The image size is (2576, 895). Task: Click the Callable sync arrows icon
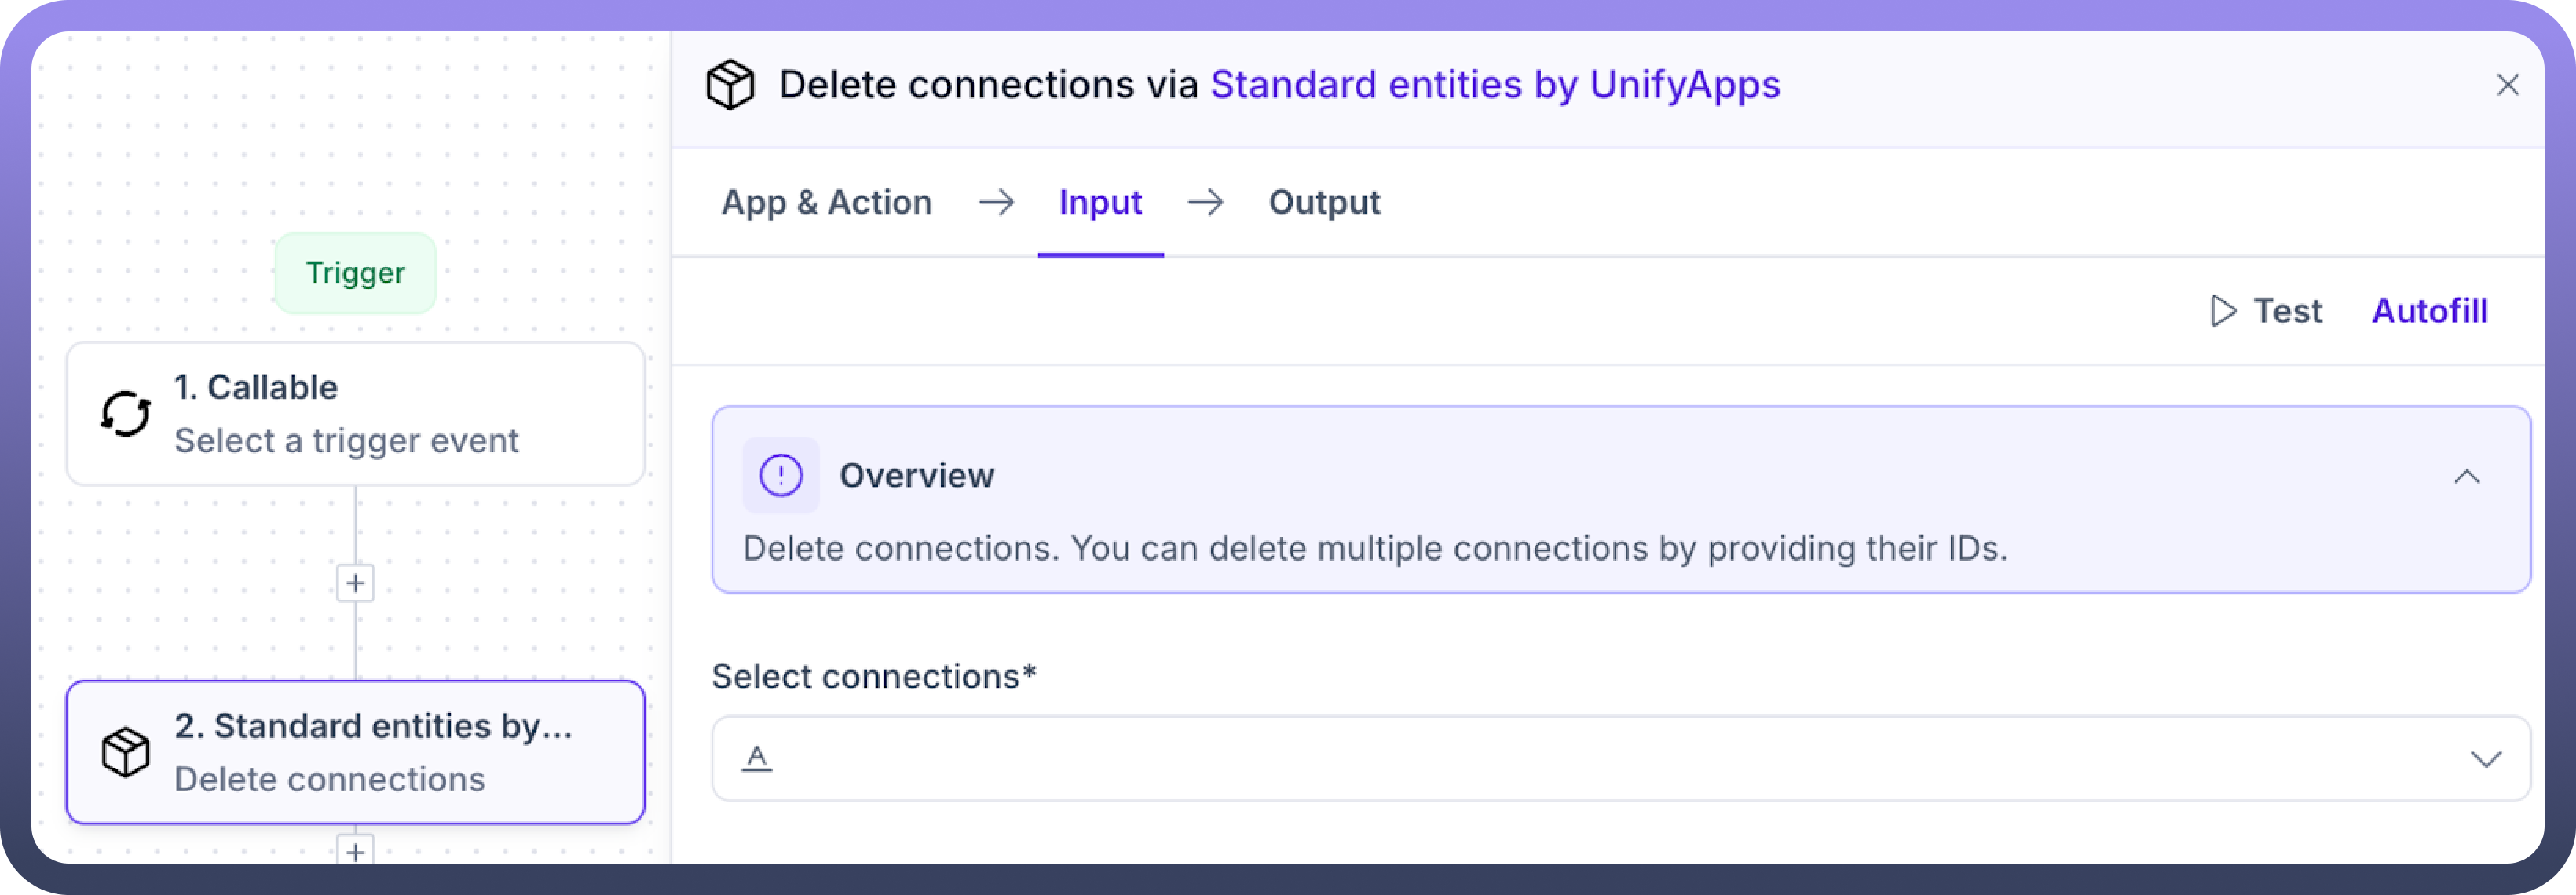tap(126, 413)
